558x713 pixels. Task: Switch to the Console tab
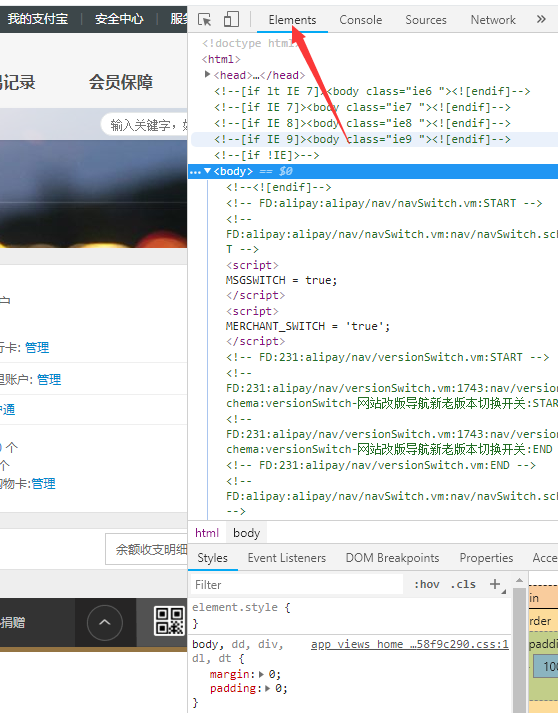click(x=361, y=20)
